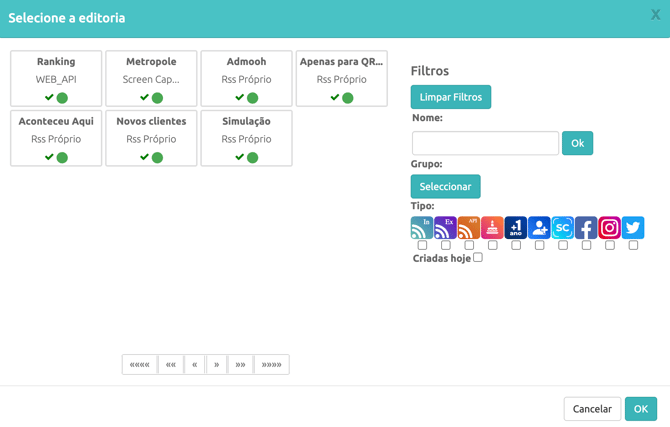Viewport: 670px width, 427px height.
Task: Focus the Nome text input field
Action: (x=485, y=143)
